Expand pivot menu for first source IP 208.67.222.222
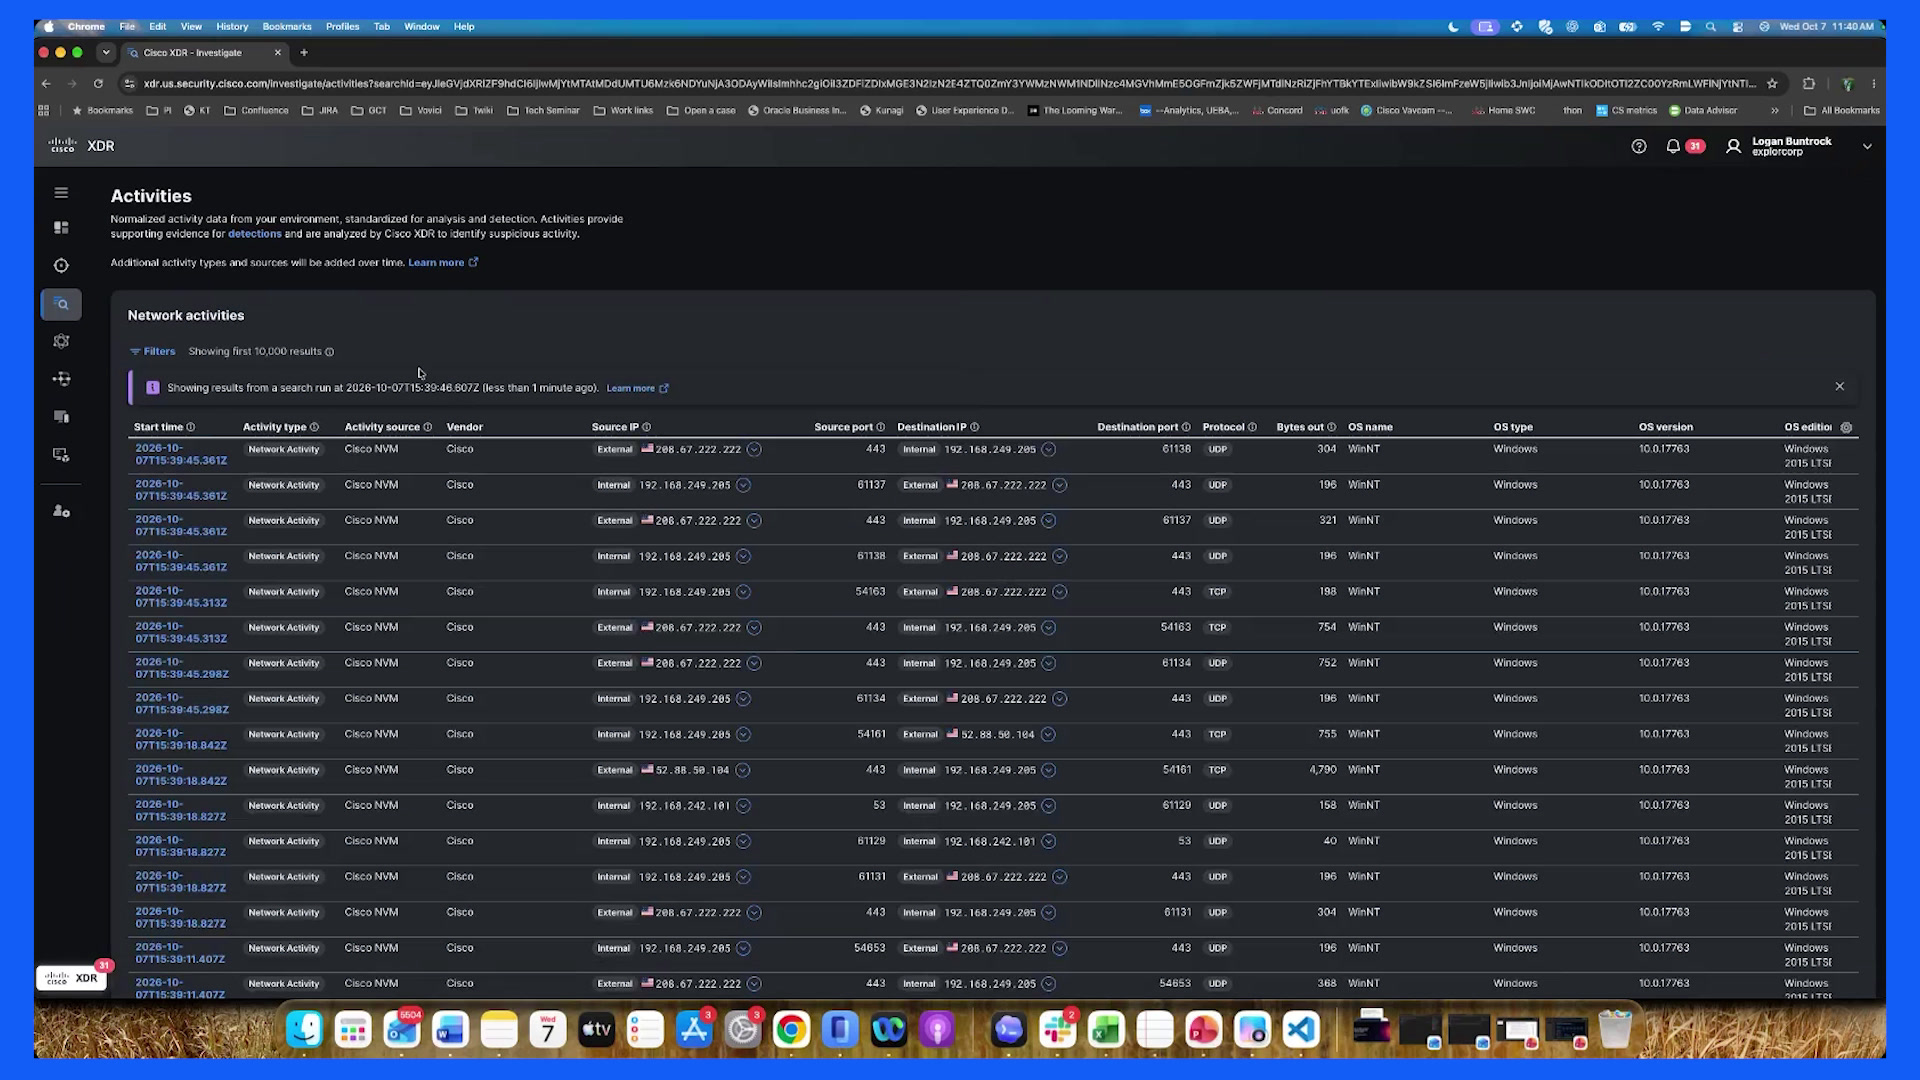Image resolution: width=1920 pixels, height=1080 pixels. [754, 450]
